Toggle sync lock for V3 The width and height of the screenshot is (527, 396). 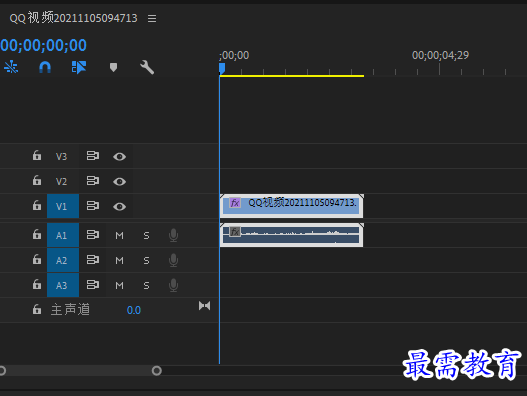93,156
